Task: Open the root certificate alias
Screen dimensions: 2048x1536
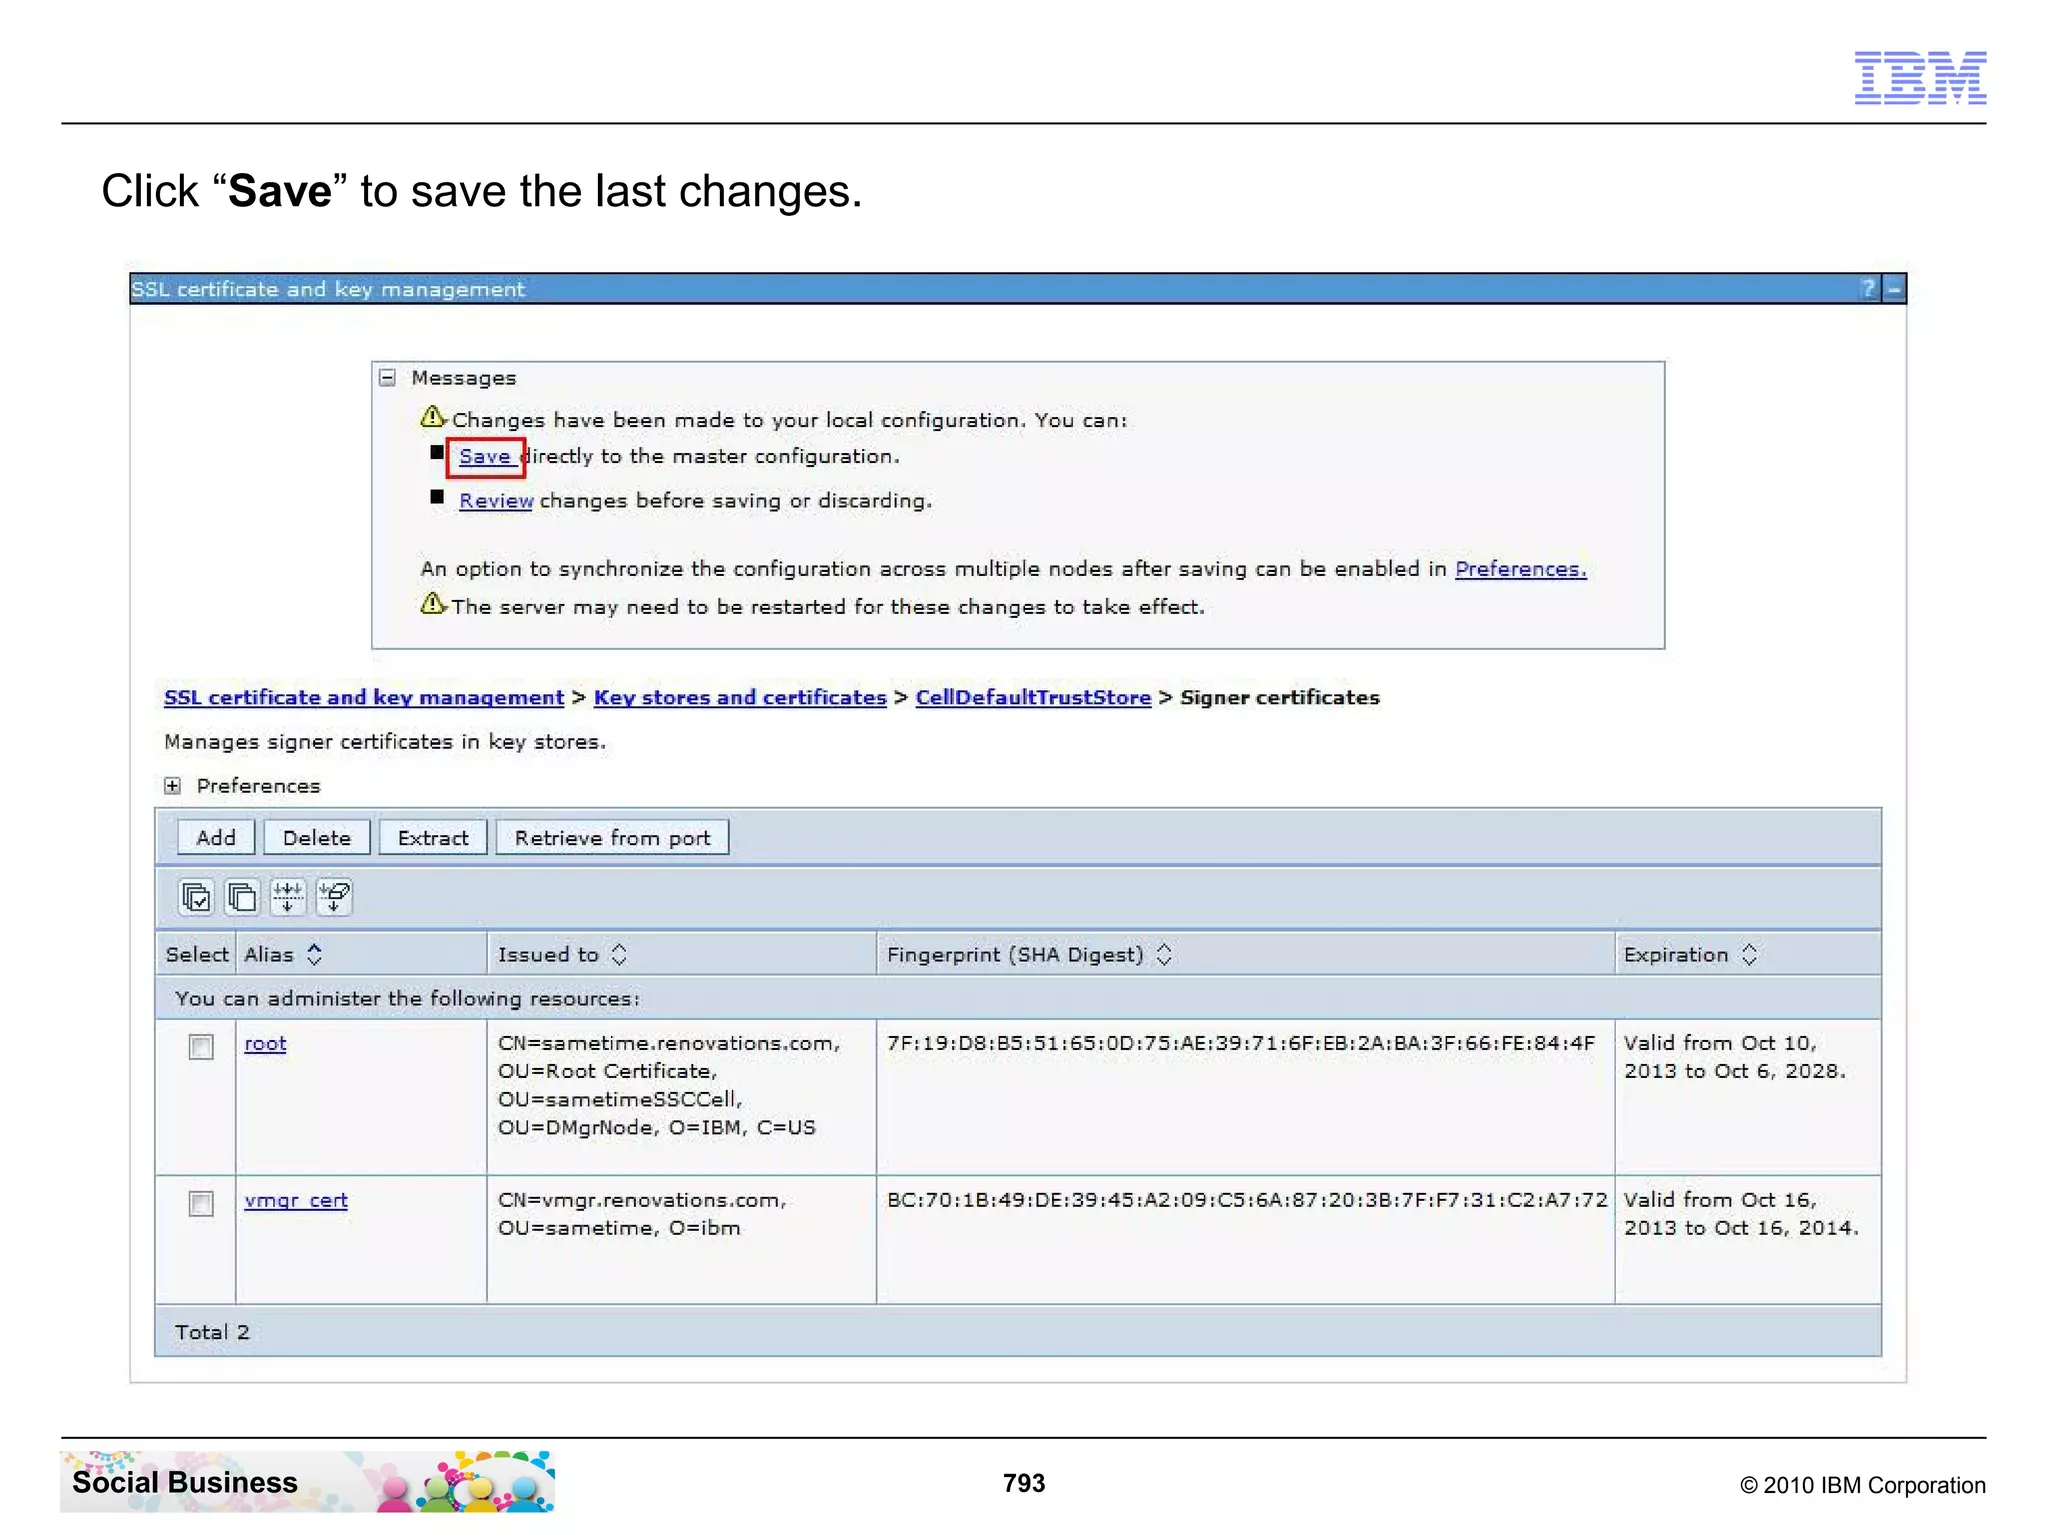Action: 265,1043
